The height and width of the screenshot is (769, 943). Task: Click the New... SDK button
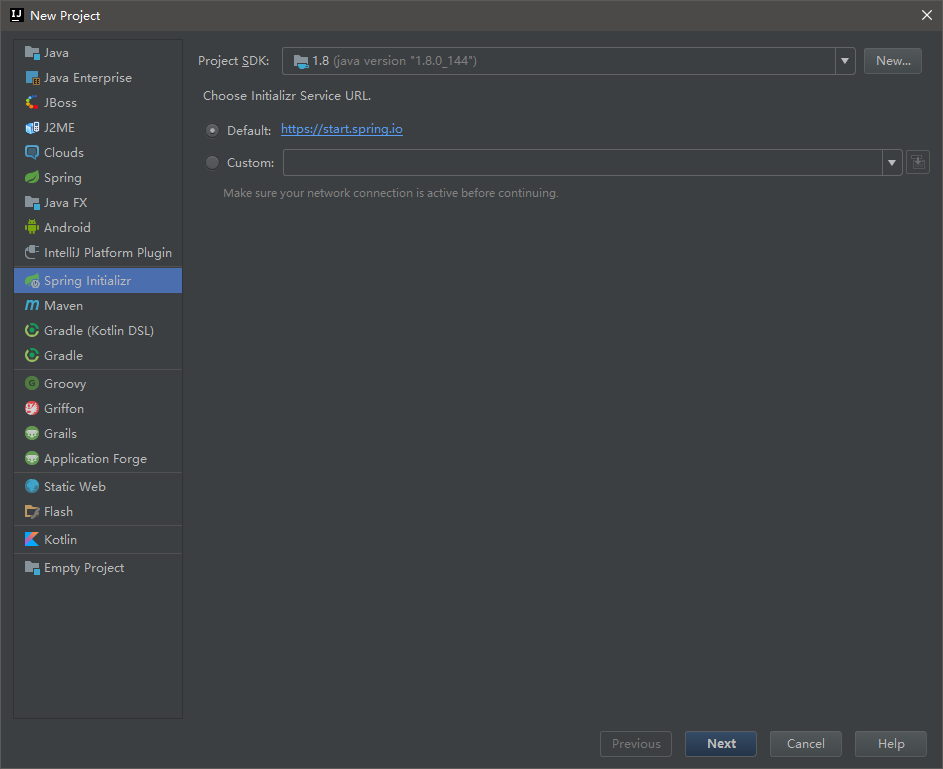893,61
